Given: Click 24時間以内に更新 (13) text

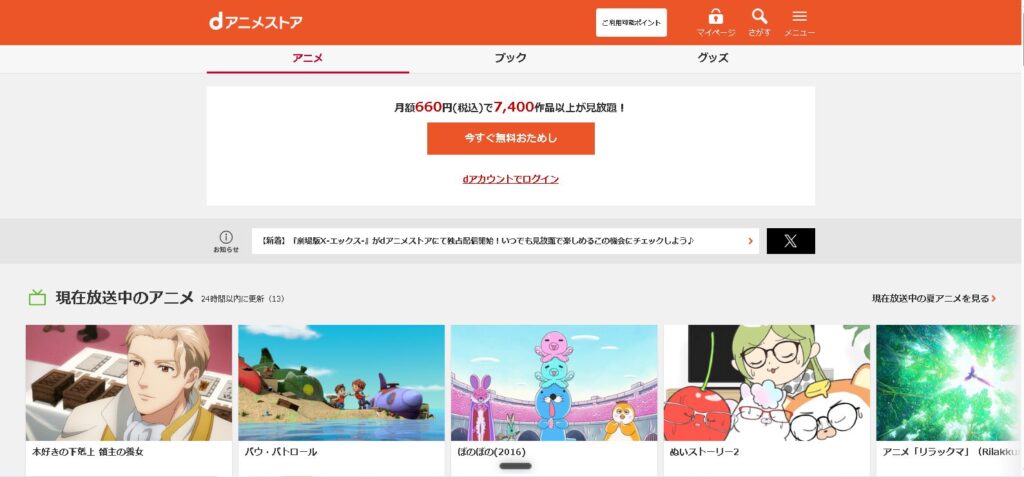Looking at the screenshot, I should pos(242,299).
